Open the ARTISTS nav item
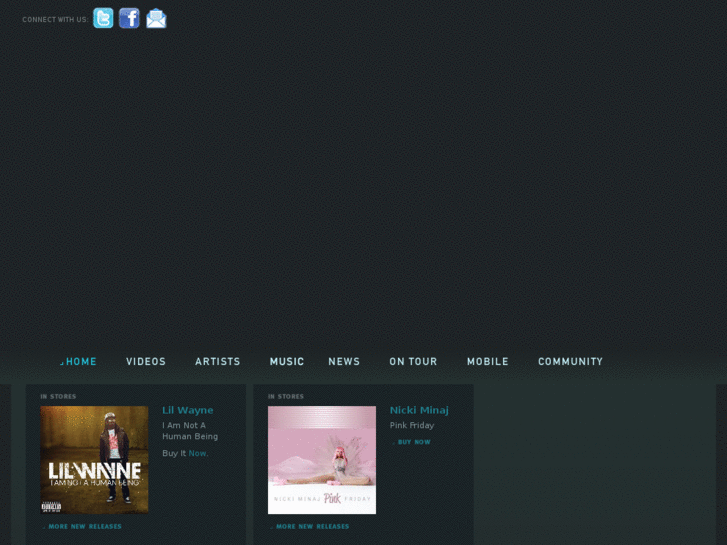Viewport: 727px width, 545px height. (217, 361)
